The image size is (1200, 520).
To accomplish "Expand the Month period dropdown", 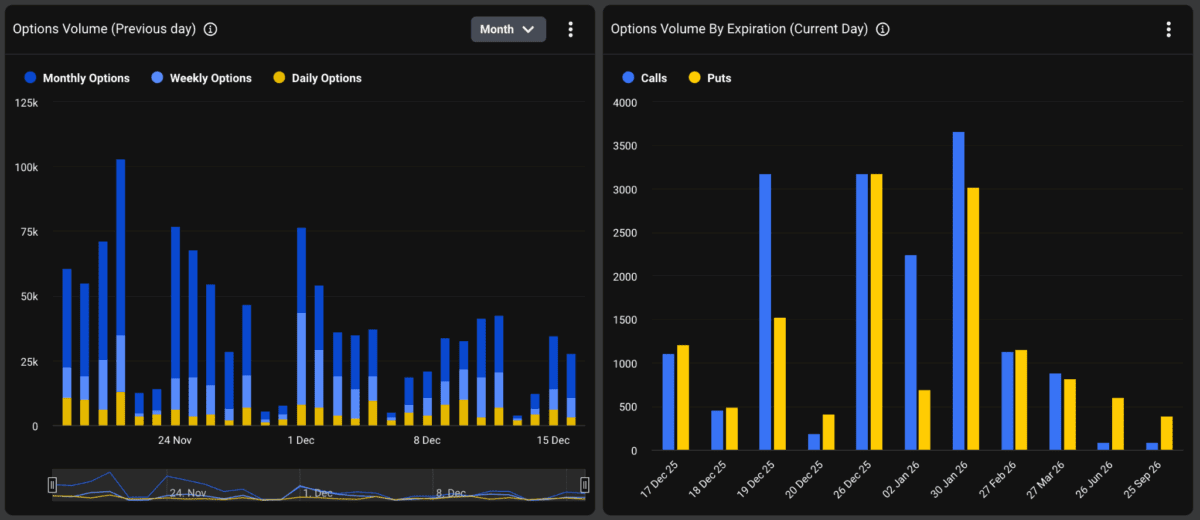I will pos(508,29).
